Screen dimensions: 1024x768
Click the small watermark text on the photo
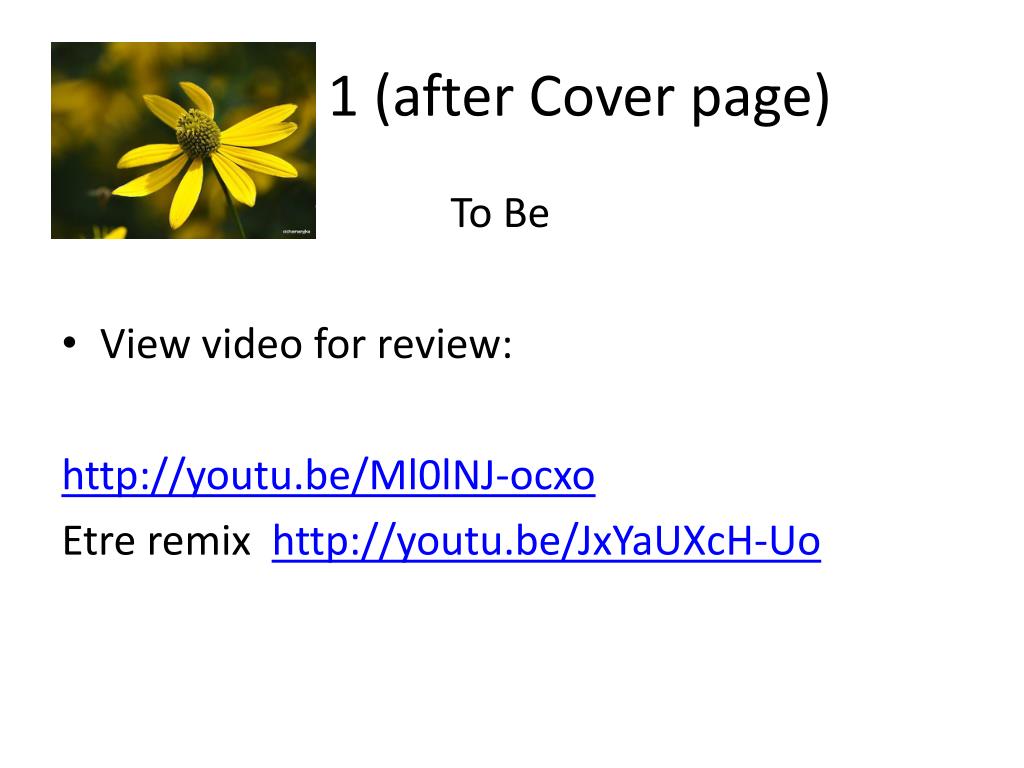[296, 232]
